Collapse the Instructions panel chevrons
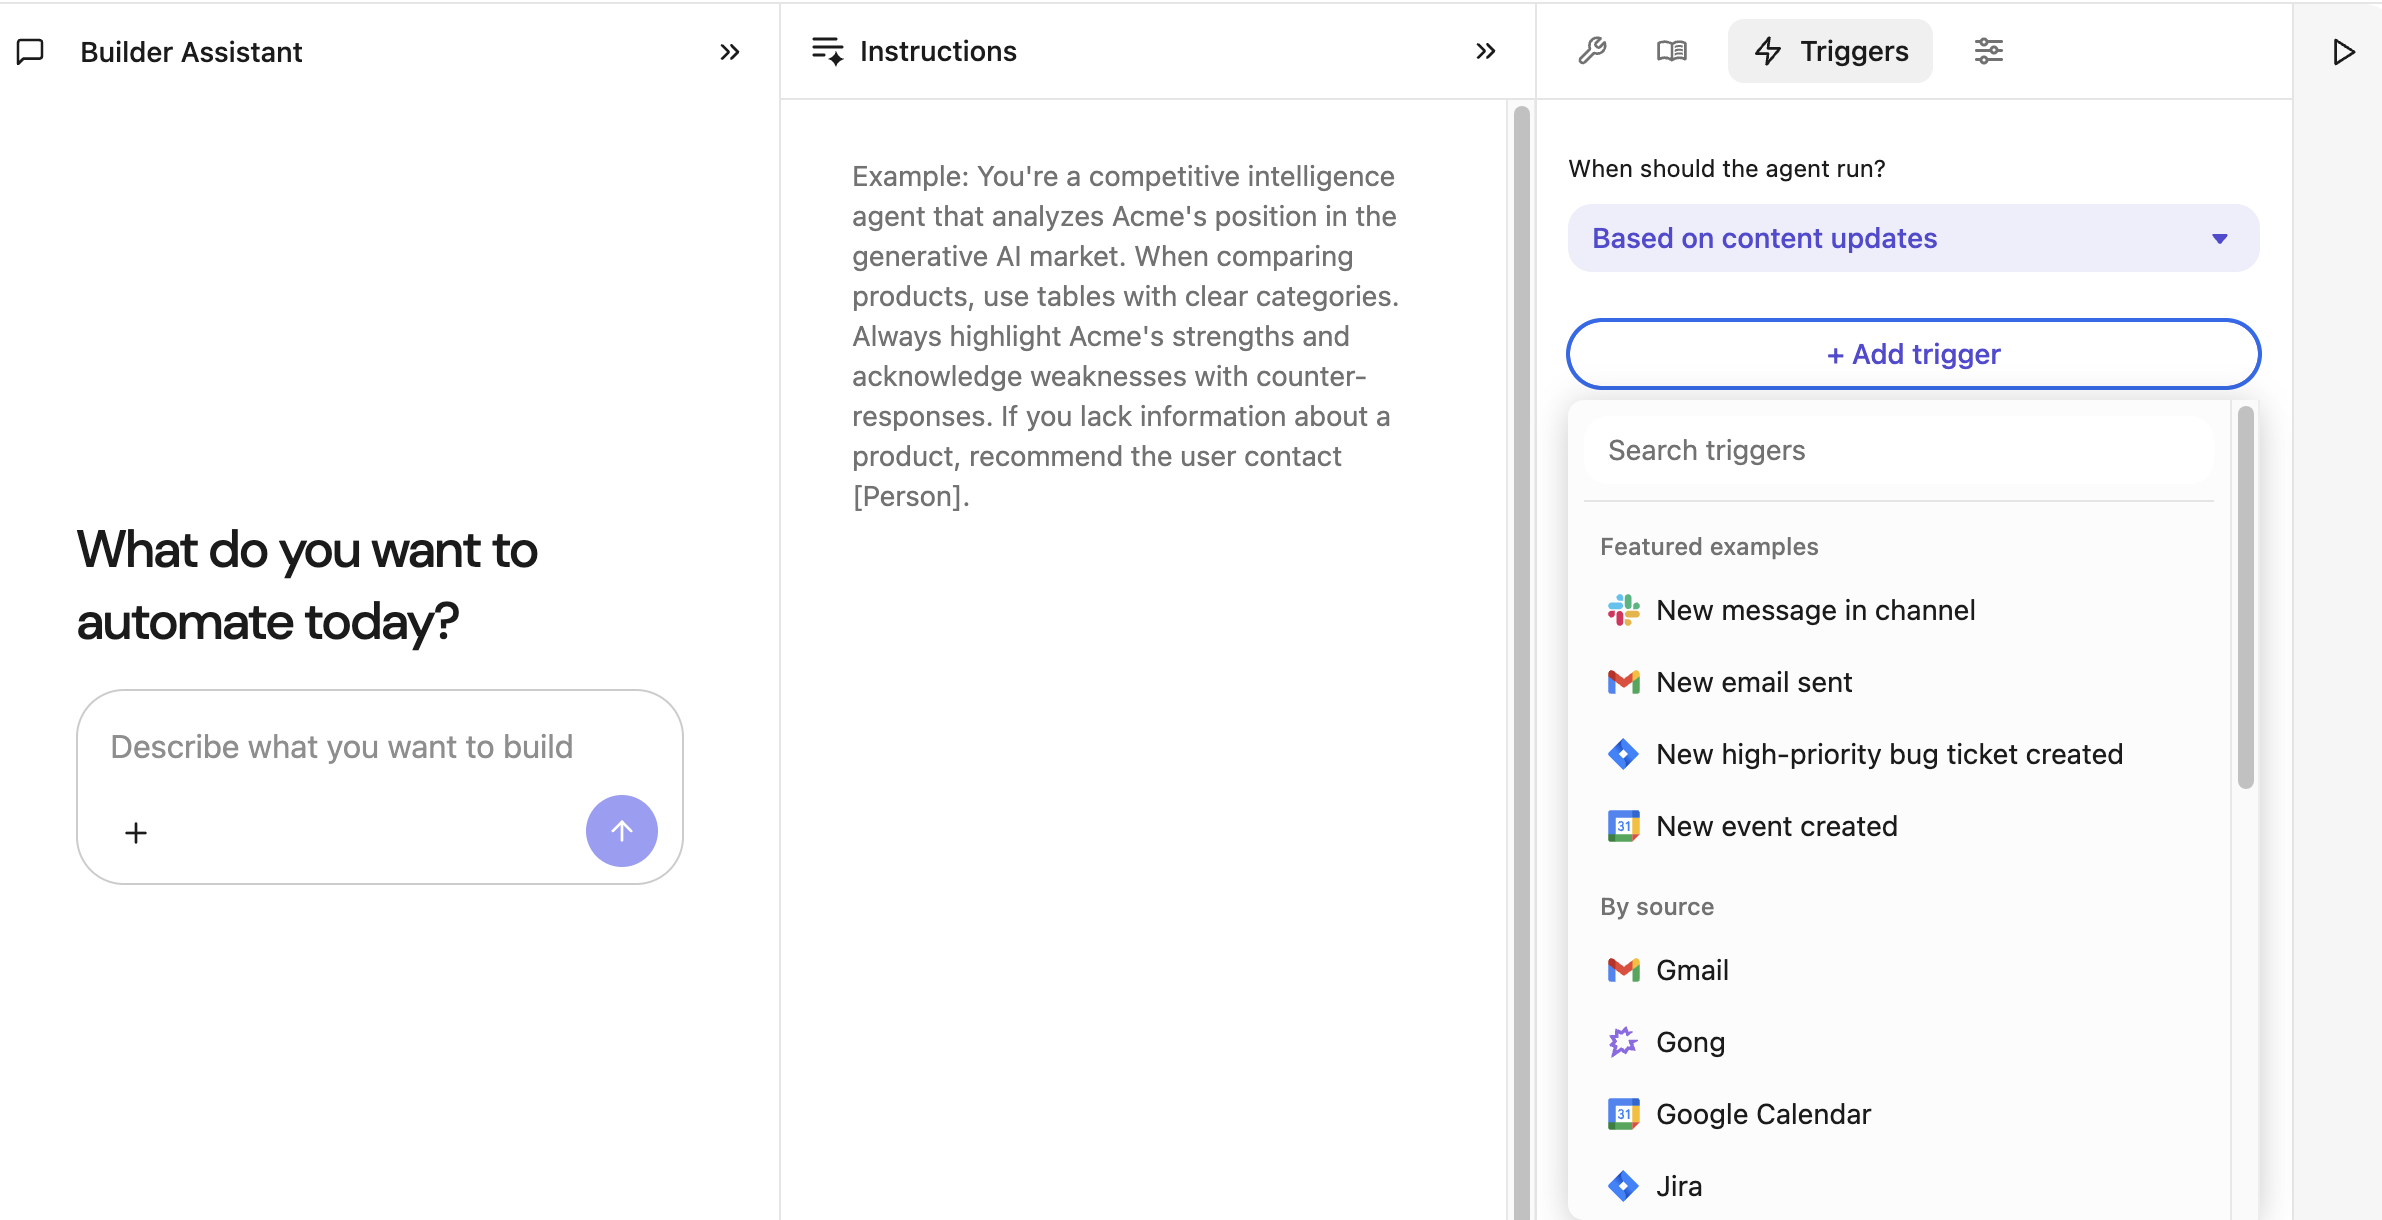Screen dimensions: 2382x1220 tap(1486, 51)
